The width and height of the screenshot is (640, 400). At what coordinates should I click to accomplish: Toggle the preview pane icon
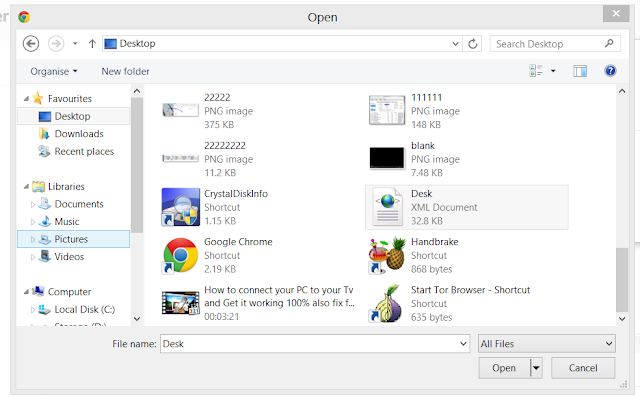(580, 71)
